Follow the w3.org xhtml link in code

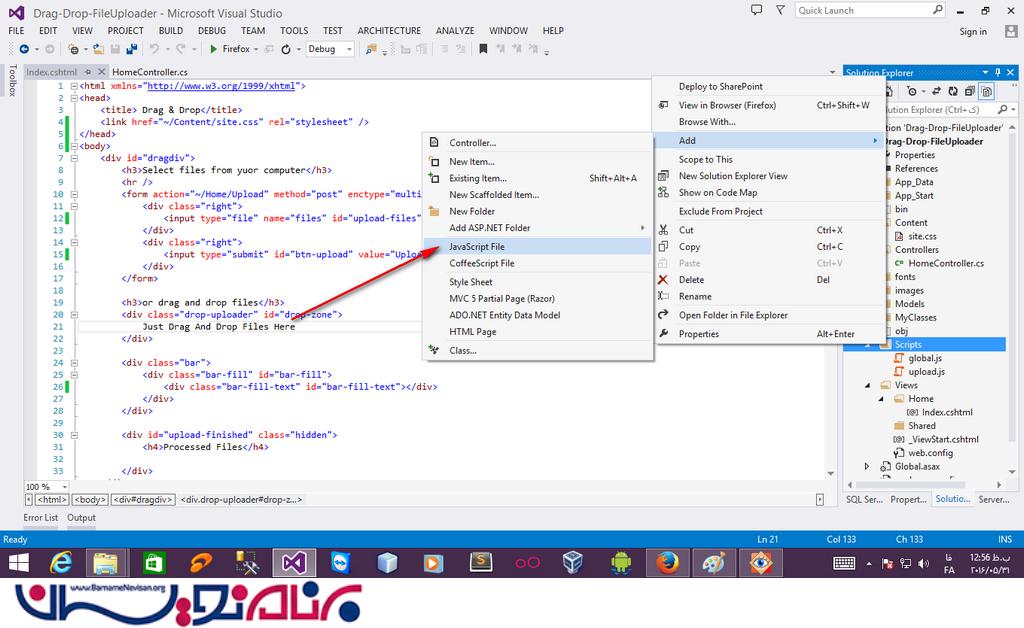[222, 86]
